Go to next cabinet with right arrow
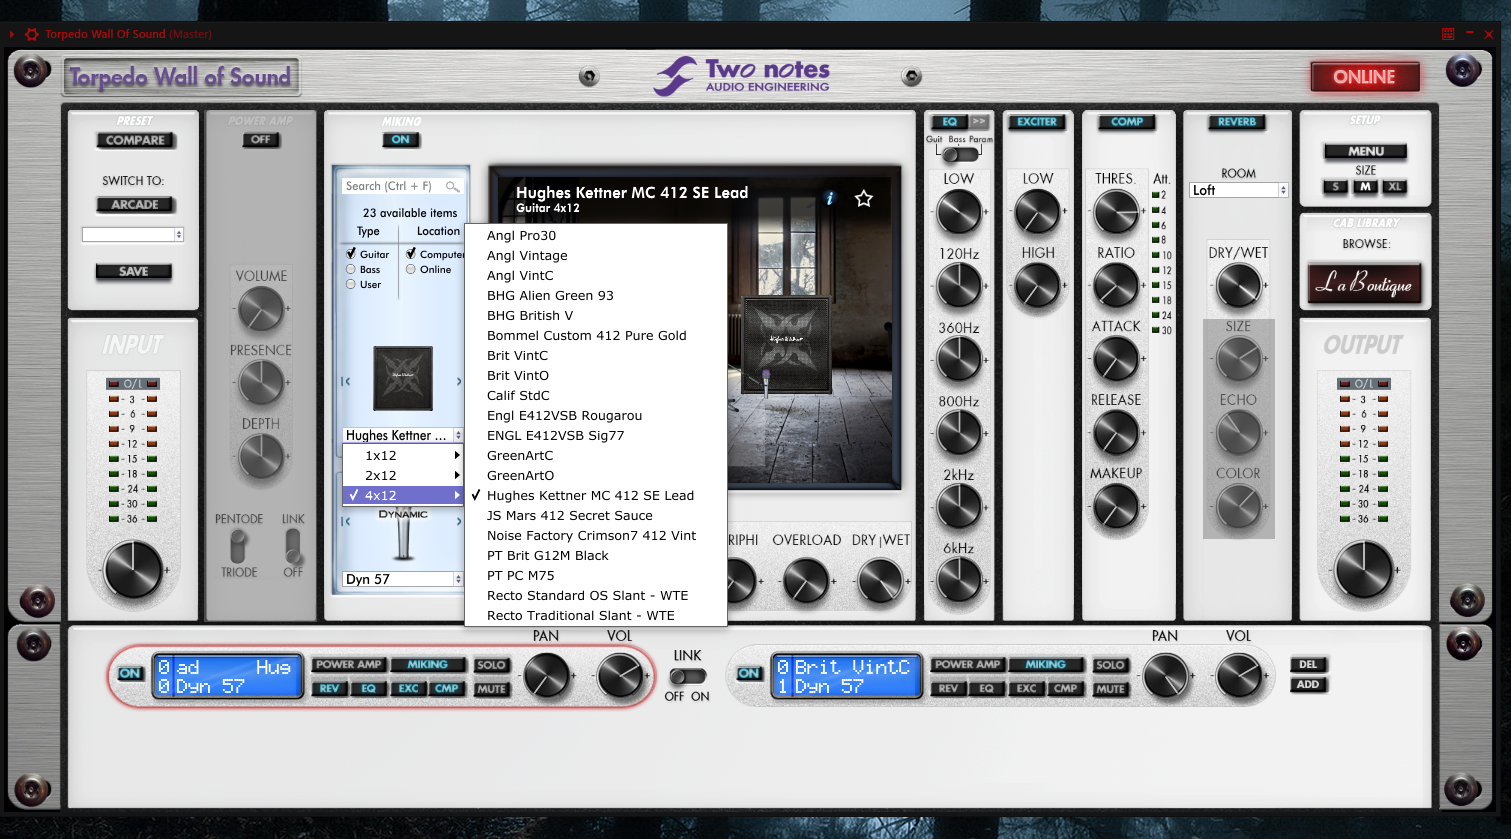1511x839 pixels. pyautogui.click(x=459, y=381)
